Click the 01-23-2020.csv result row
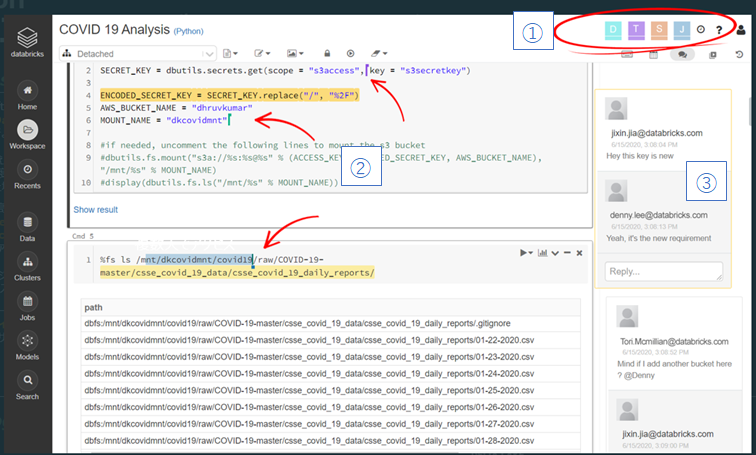Viewport: 756px width, 455px height. (331, 357)
